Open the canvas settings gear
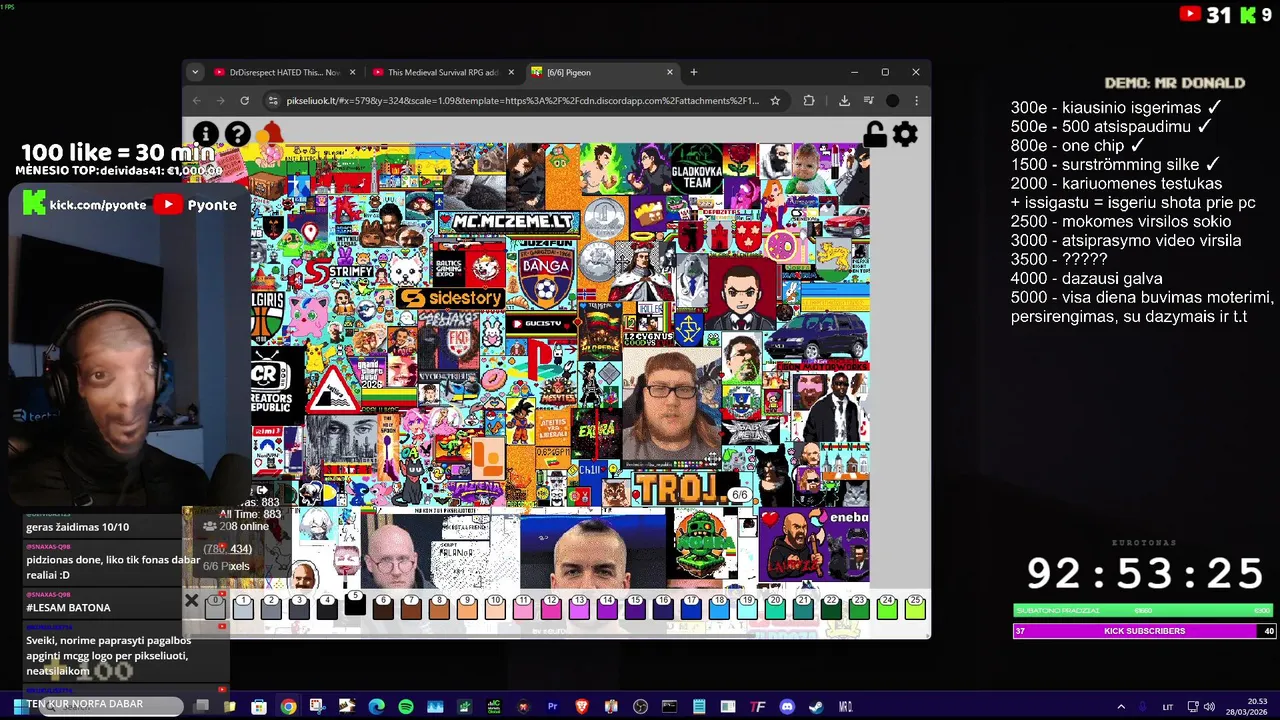Viewport: 1280px width, 720px height. click(905, 134)
